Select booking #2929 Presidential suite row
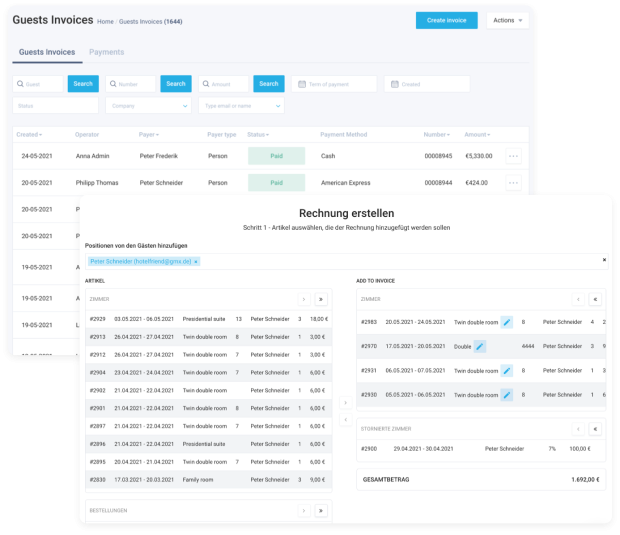 click(x=208, y=319)
